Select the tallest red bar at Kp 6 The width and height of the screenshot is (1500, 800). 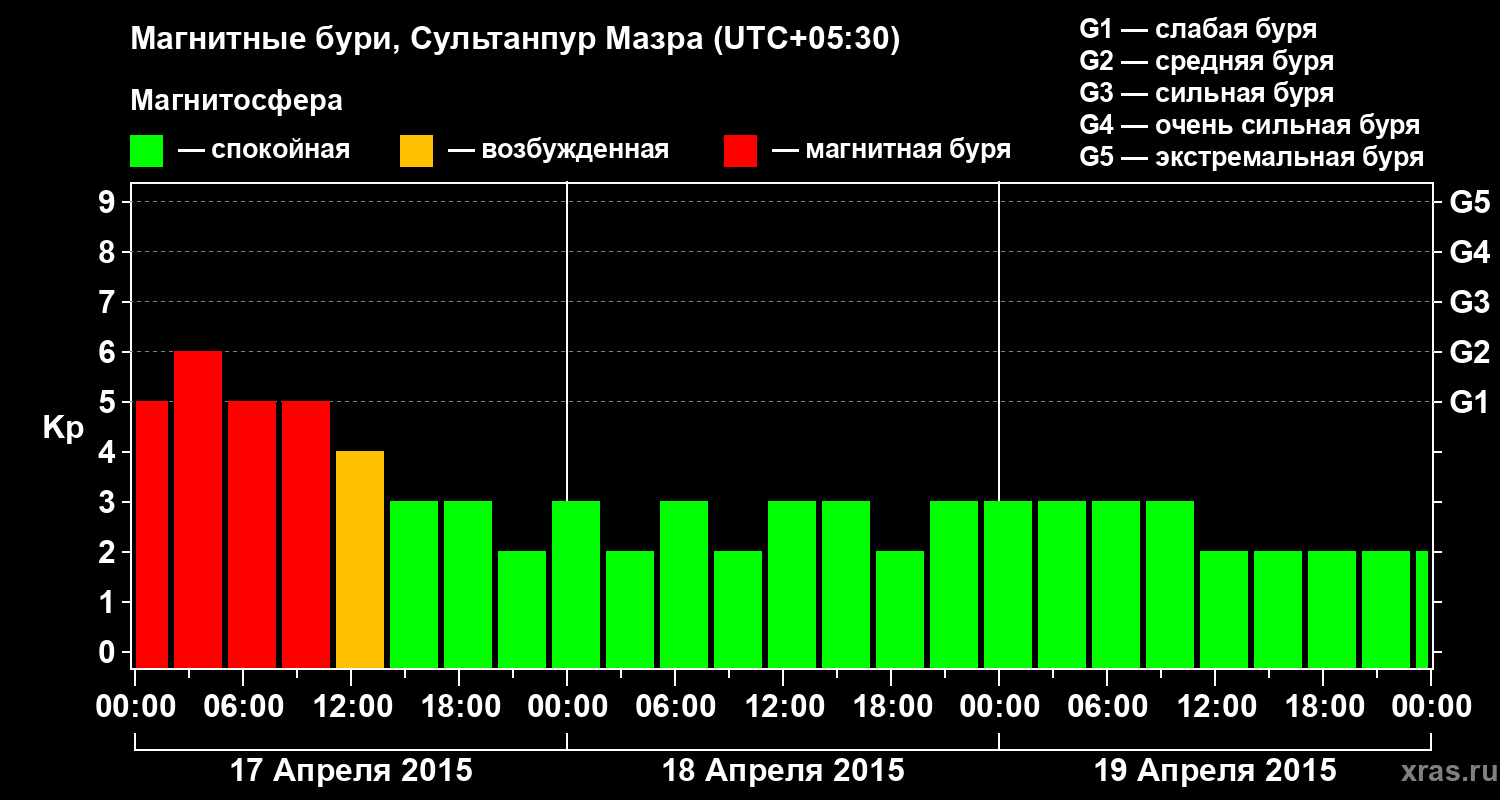click(x=198, y=509)
